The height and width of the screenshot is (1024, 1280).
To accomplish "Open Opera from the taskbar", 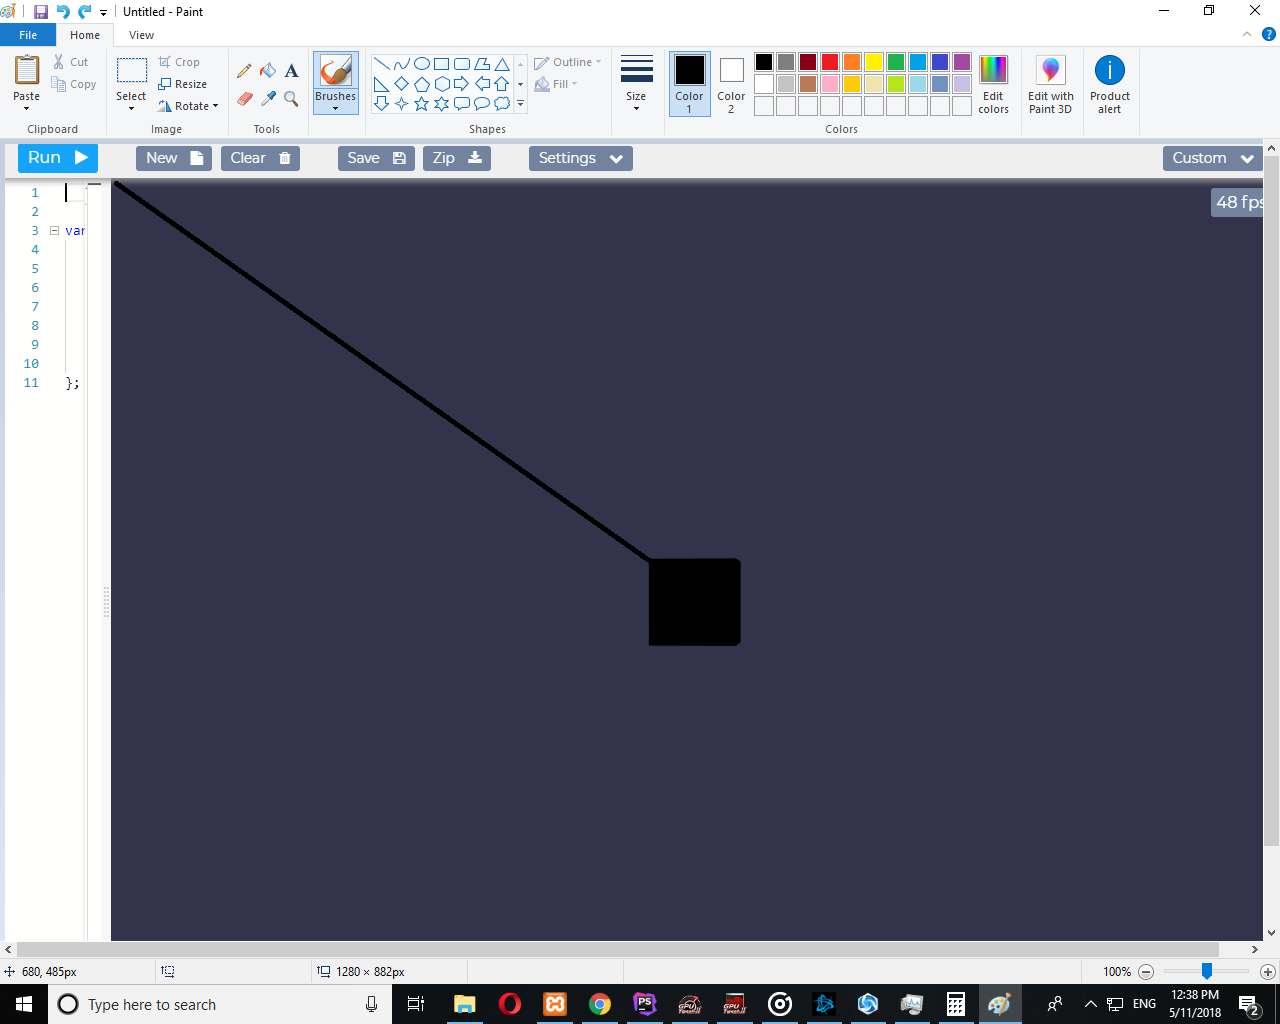I will tap(510, 1004).
